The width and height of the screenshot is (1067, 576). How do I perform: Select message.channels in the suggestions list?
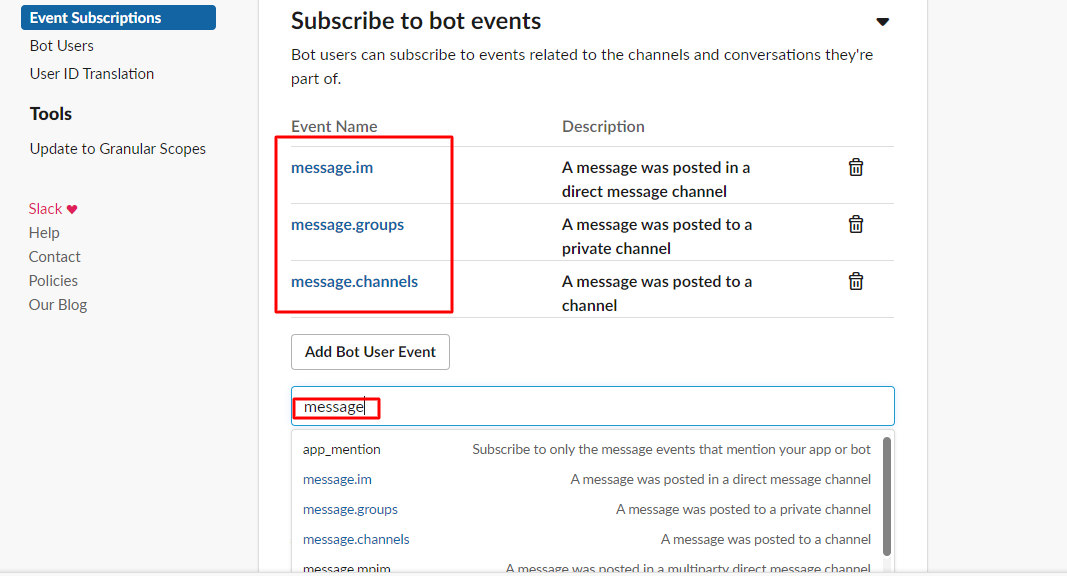356,540
